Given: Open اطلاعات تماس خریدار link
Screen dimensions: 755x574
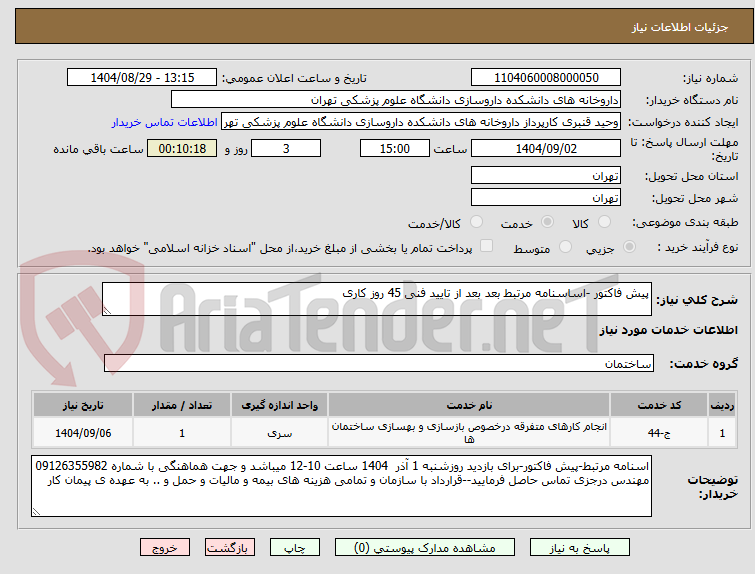Looking at the screenshot, I should [165, 122].
